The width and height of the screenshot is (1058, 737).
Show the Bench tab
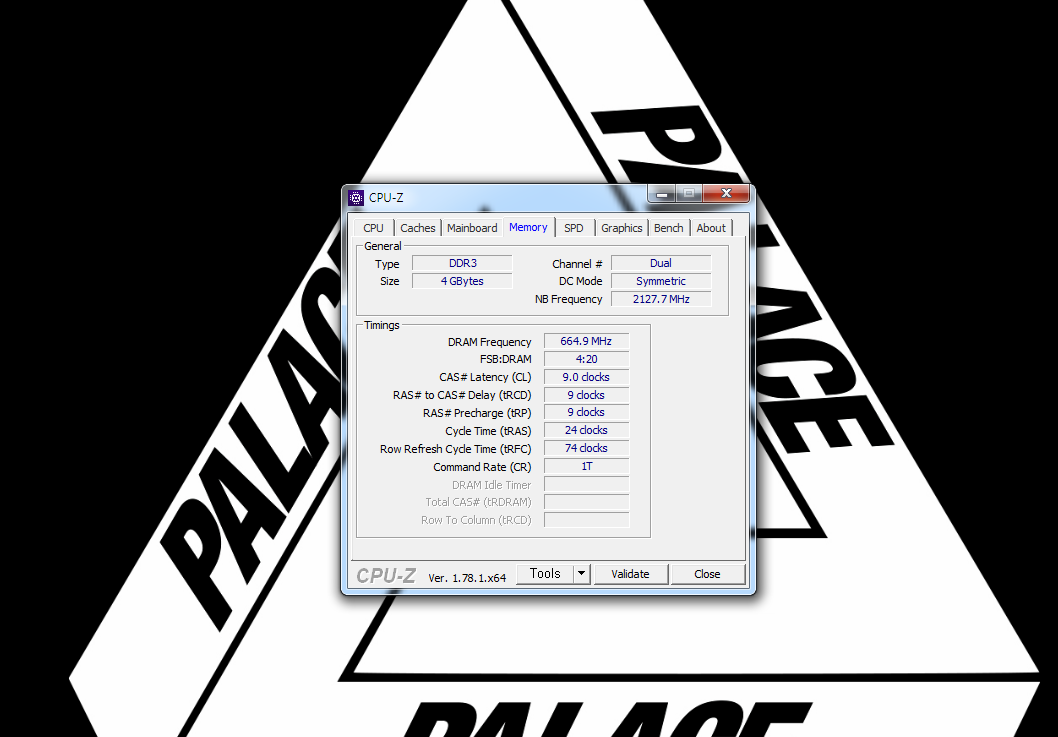pyautogui.click(x=668, y=228)
